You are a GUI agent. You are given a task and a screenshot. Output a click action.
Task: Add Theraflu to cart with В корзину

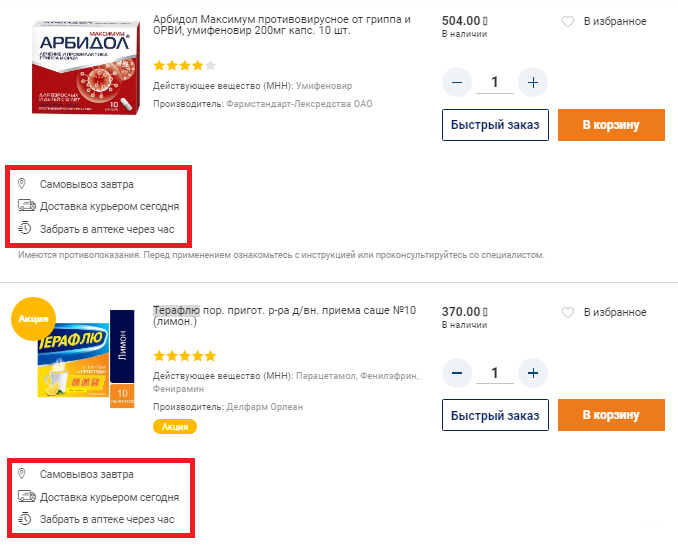[x=611, y=415]
